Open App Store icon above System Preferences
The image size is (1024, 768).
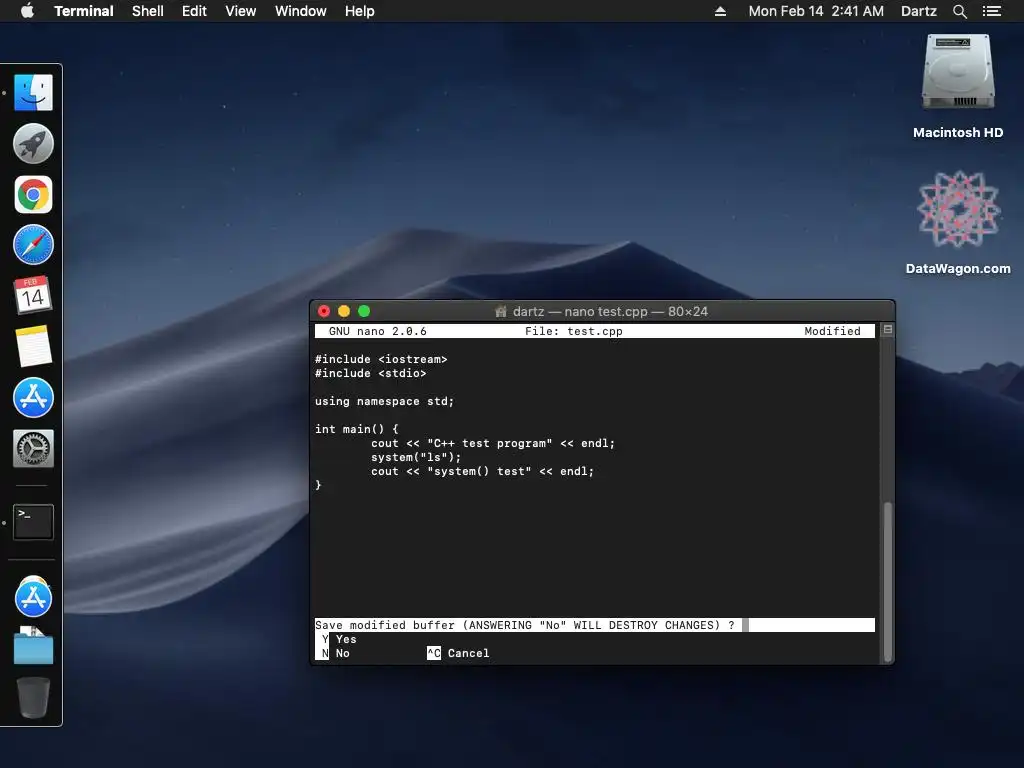click(x=33, y=397)
